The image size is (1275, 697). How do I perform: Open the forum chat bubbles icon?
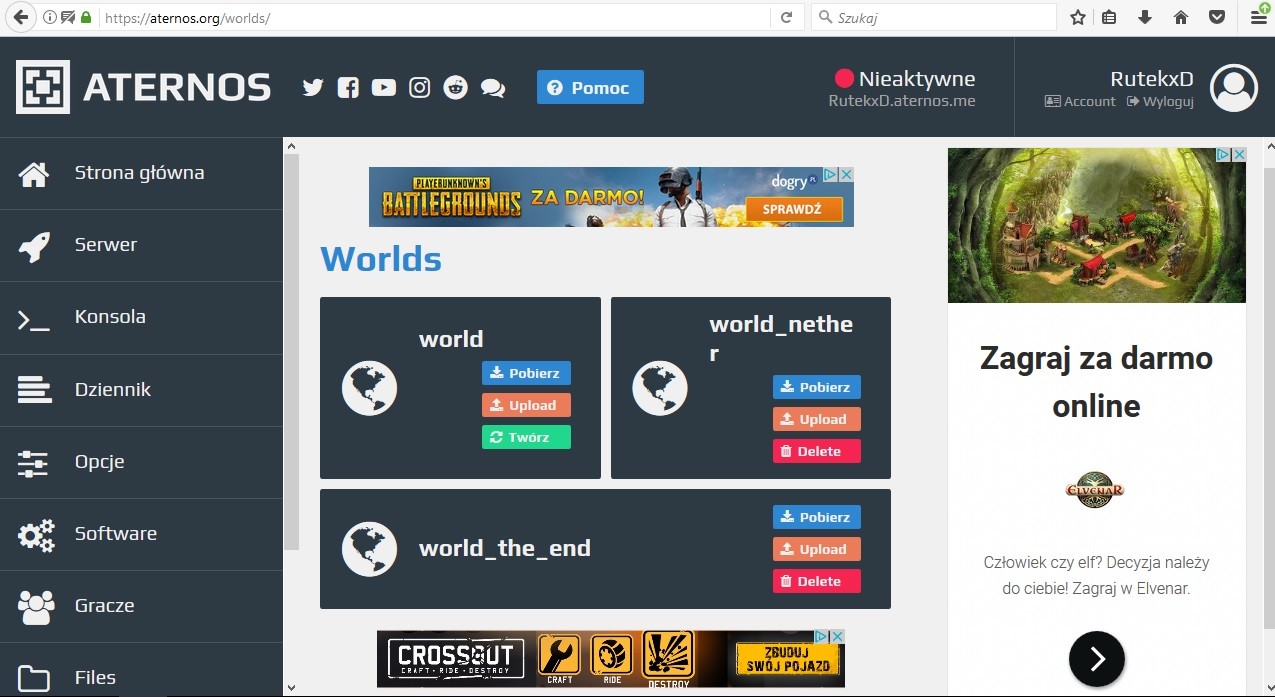coord(493,88)
